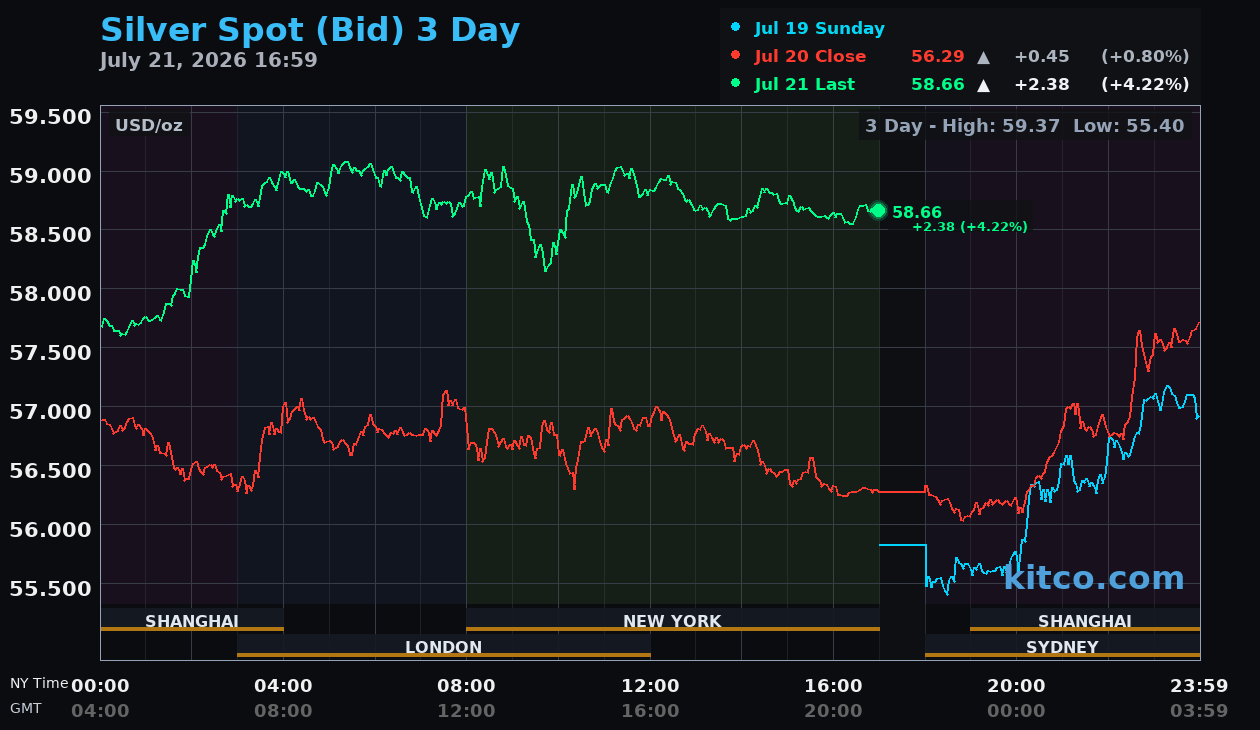Click the left SHANGHAI session bar
The image size is (1260, 730).
click(x=192, y=620)
